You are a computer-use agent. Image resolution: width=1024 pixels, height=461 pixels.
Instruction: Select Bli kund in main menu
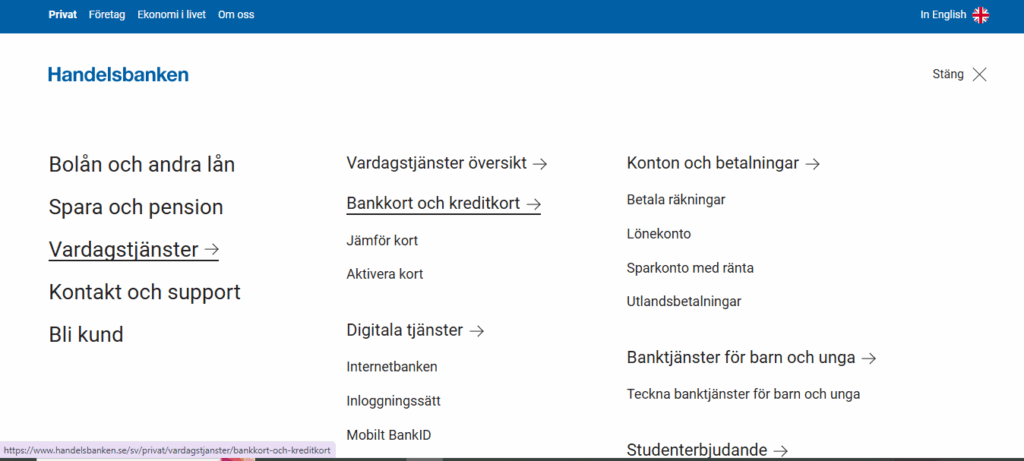tap(86, 335)
